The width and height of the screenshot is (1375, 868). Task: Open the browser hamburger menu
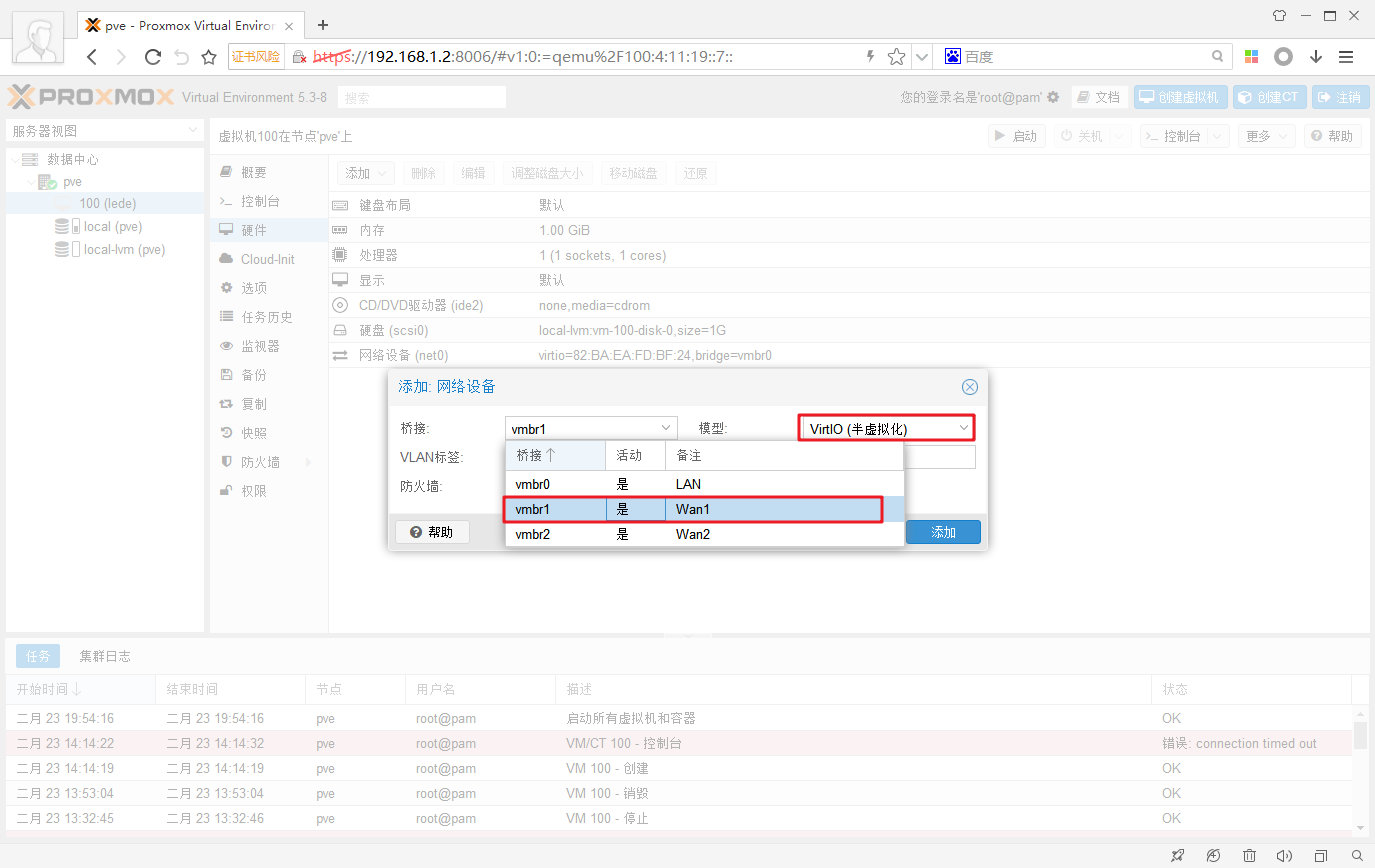pyautogui.click(x=1346, y=57)
